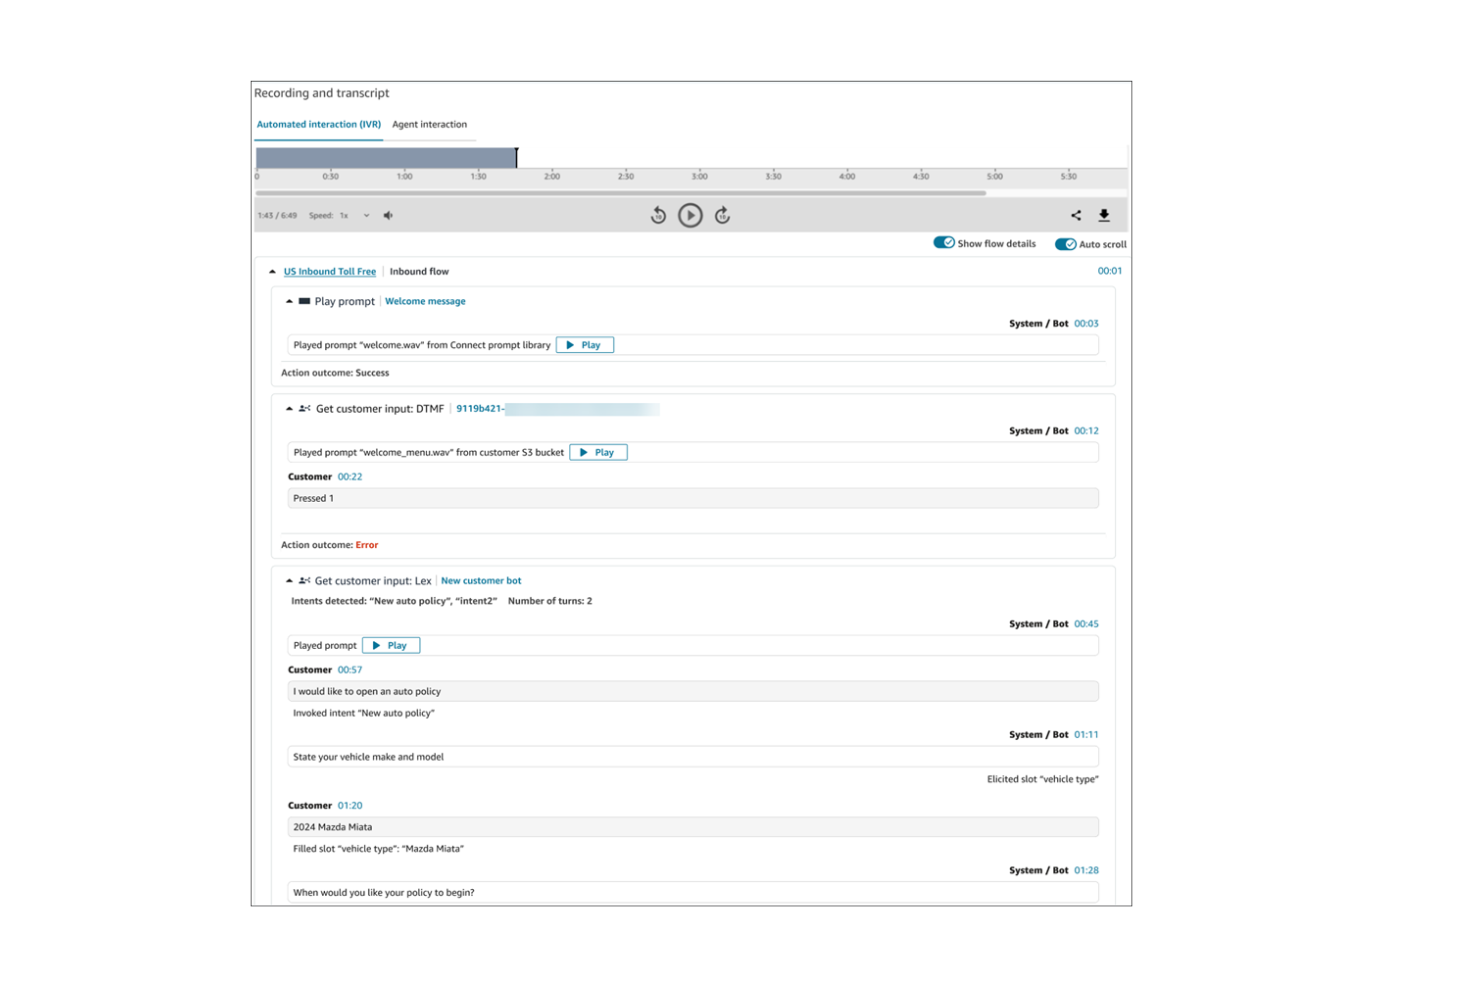The image size is (1480, 987).
Task: Click the 3:00 mark on timeline
Action: (x=699, y=176)
